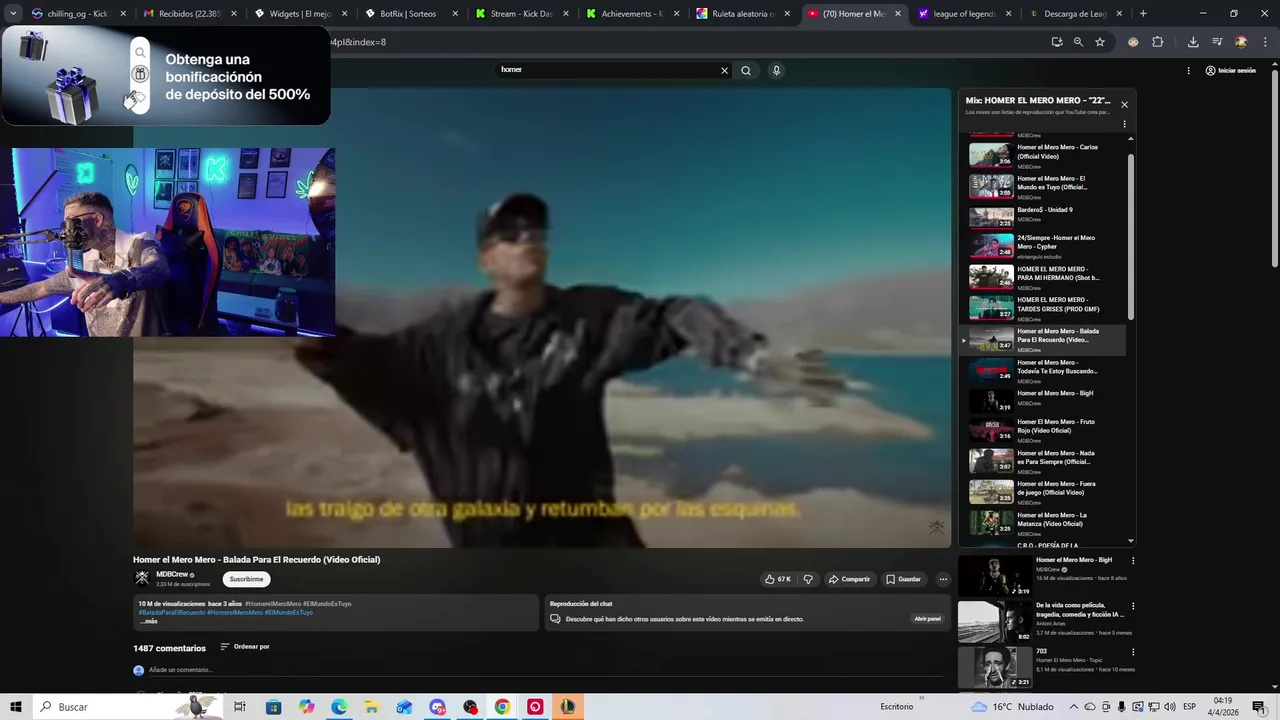The width and height of the screenshot is (1280, 720).
Task: Open the tab search chevron at top-left
Action: coord(13,14)
